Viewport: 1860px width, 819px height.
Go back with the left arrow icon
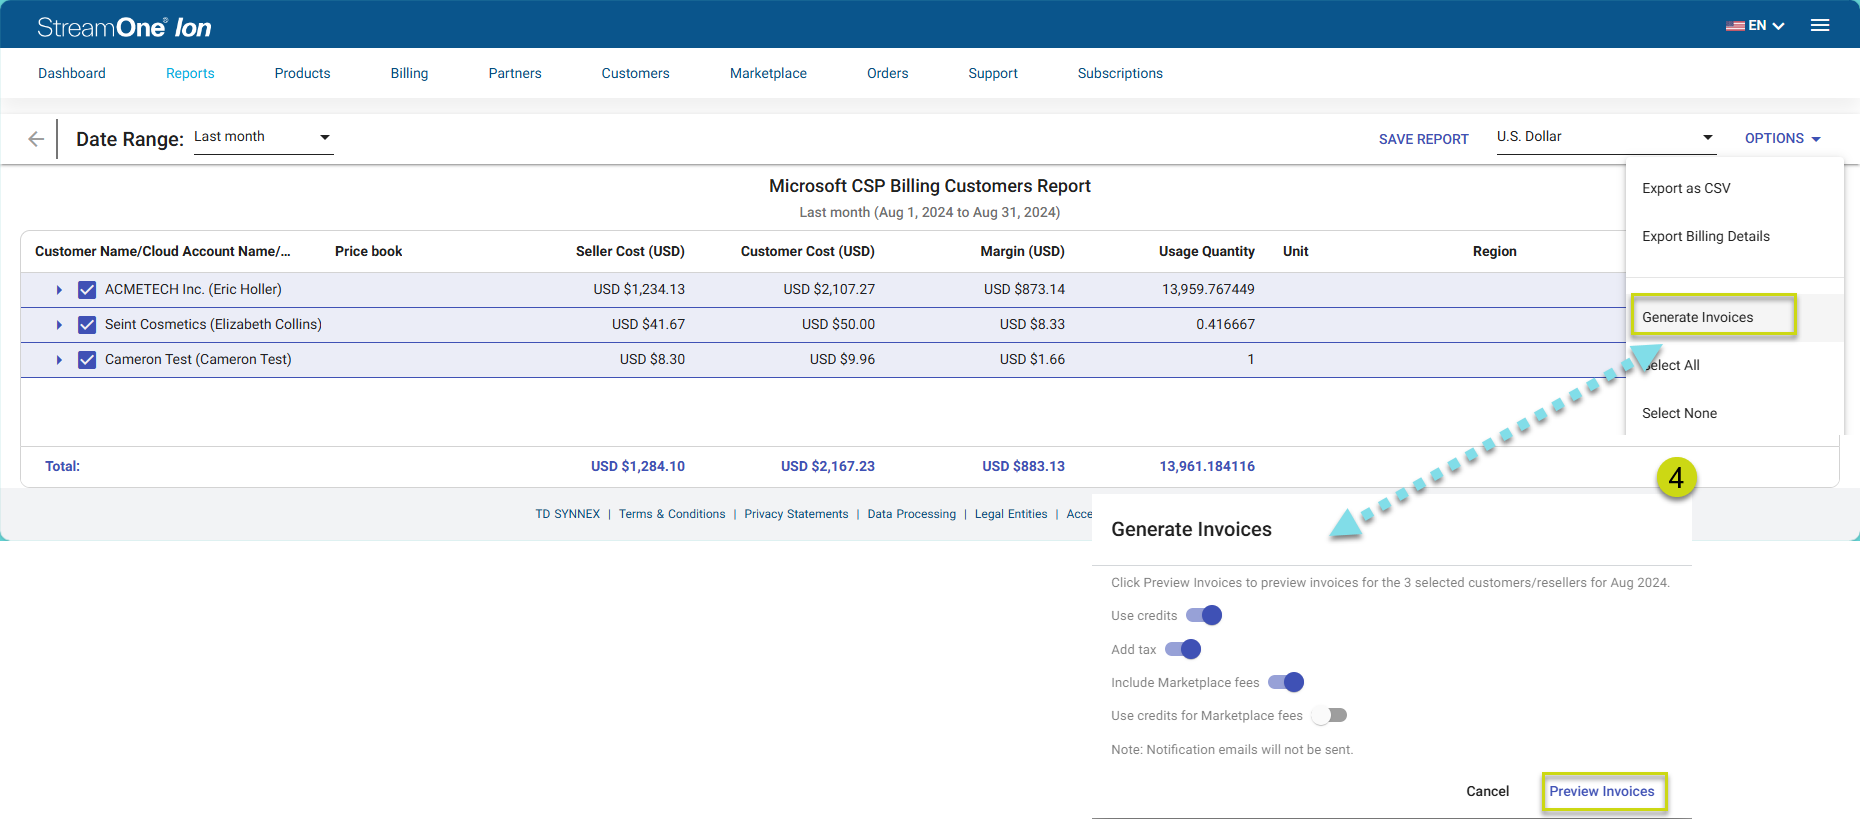tap(36, 139)
